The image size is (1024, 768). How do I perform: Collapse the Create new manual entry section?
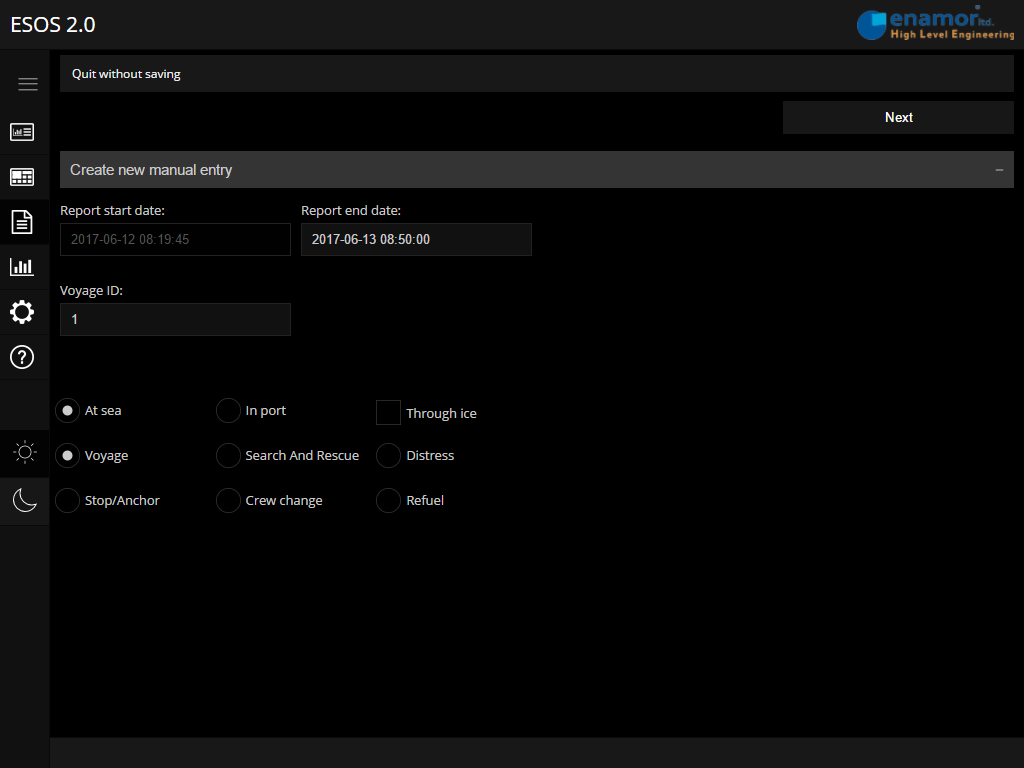[x=999, y=170]
